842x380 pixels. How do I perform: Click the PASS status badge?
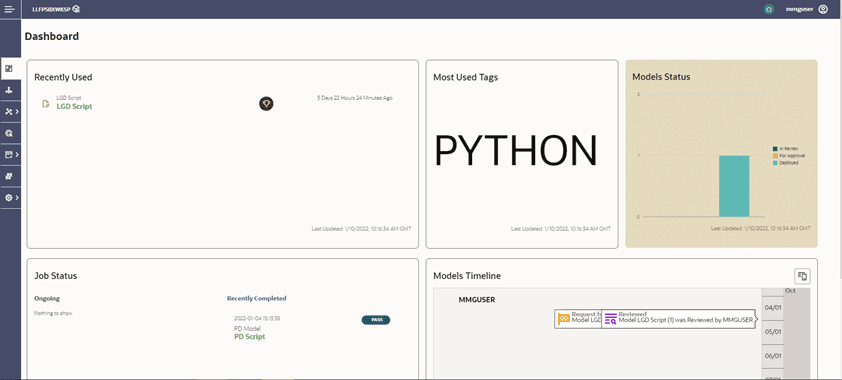[376, 320]
